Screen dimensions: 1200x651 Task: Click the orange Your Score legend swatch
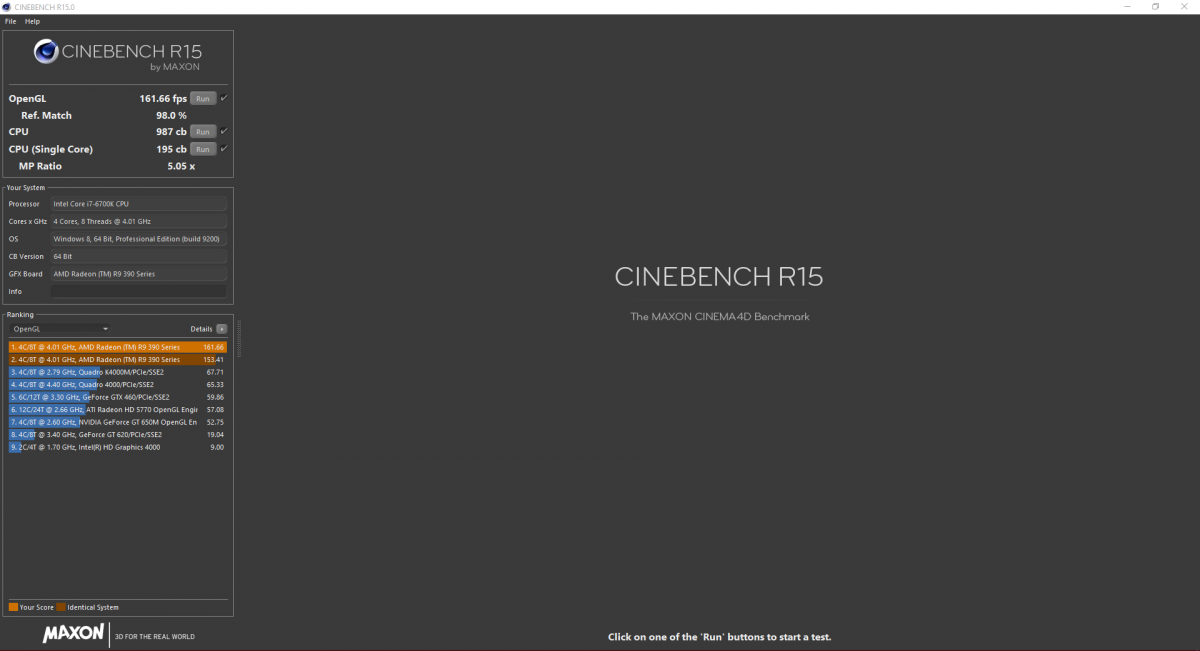click(13, 607)
